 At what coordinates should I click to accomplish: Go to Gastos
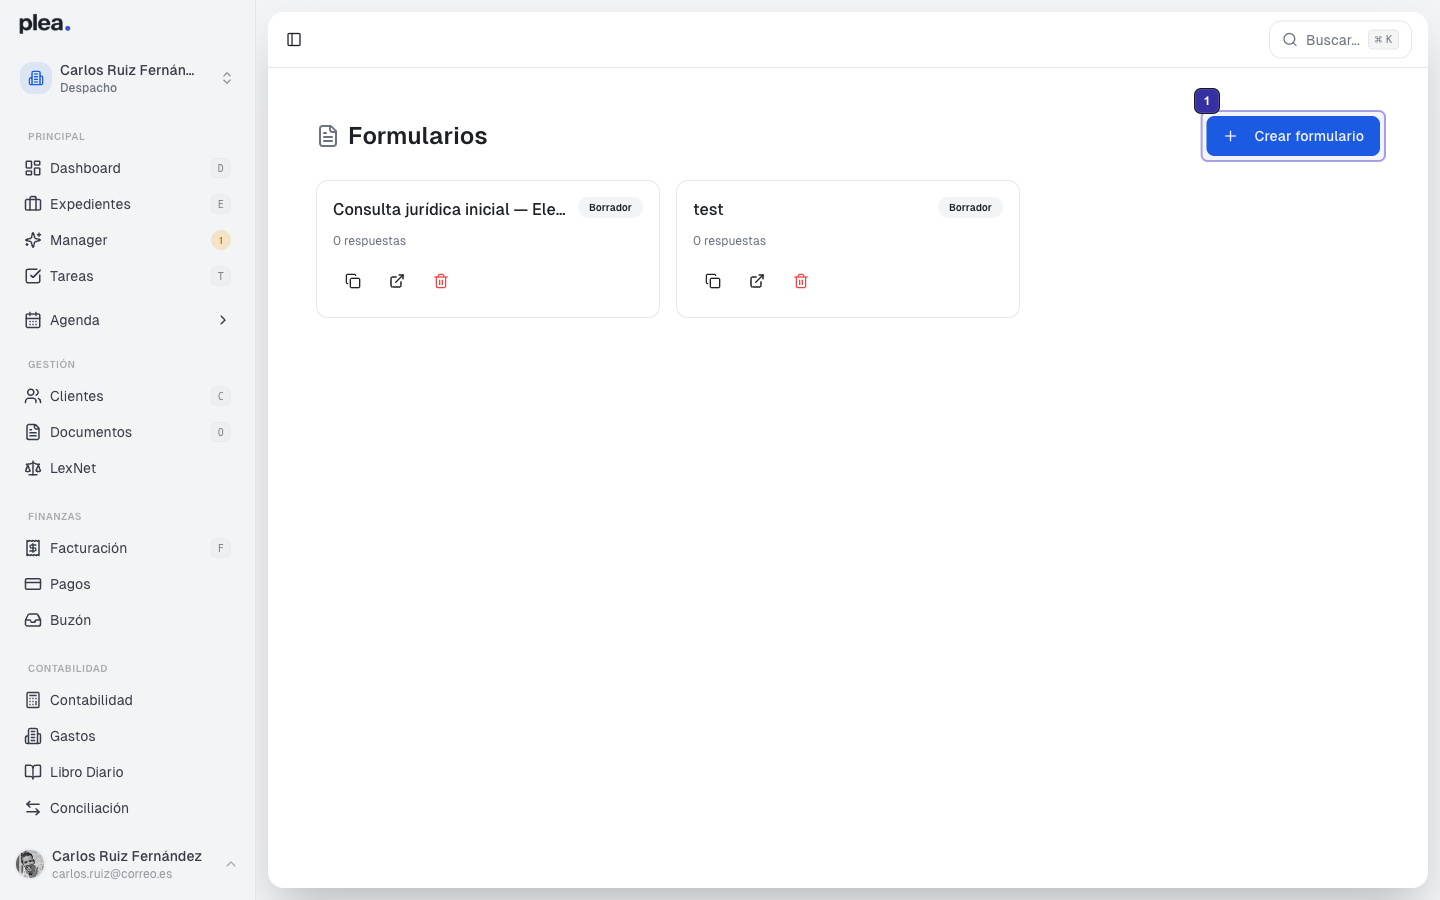[128, 736]
